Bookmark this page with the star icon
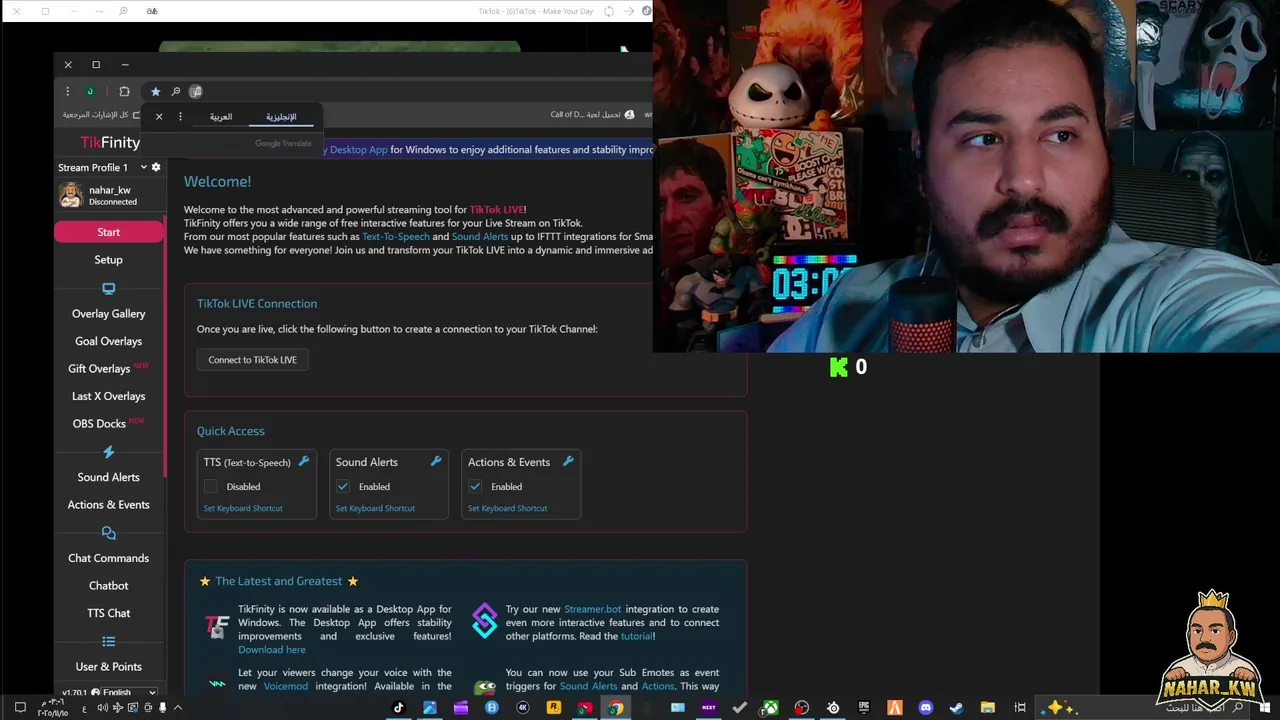 (155, 92)
